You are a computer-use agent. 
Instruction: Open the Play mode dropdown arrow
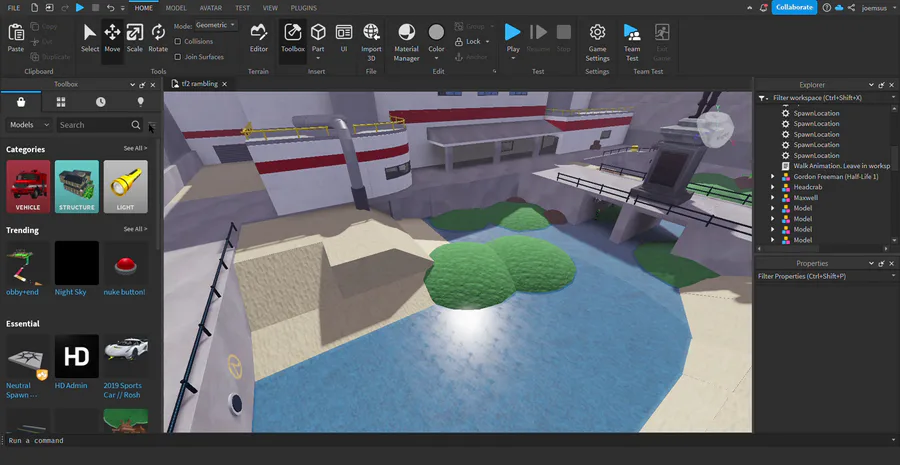coord(513,57)
